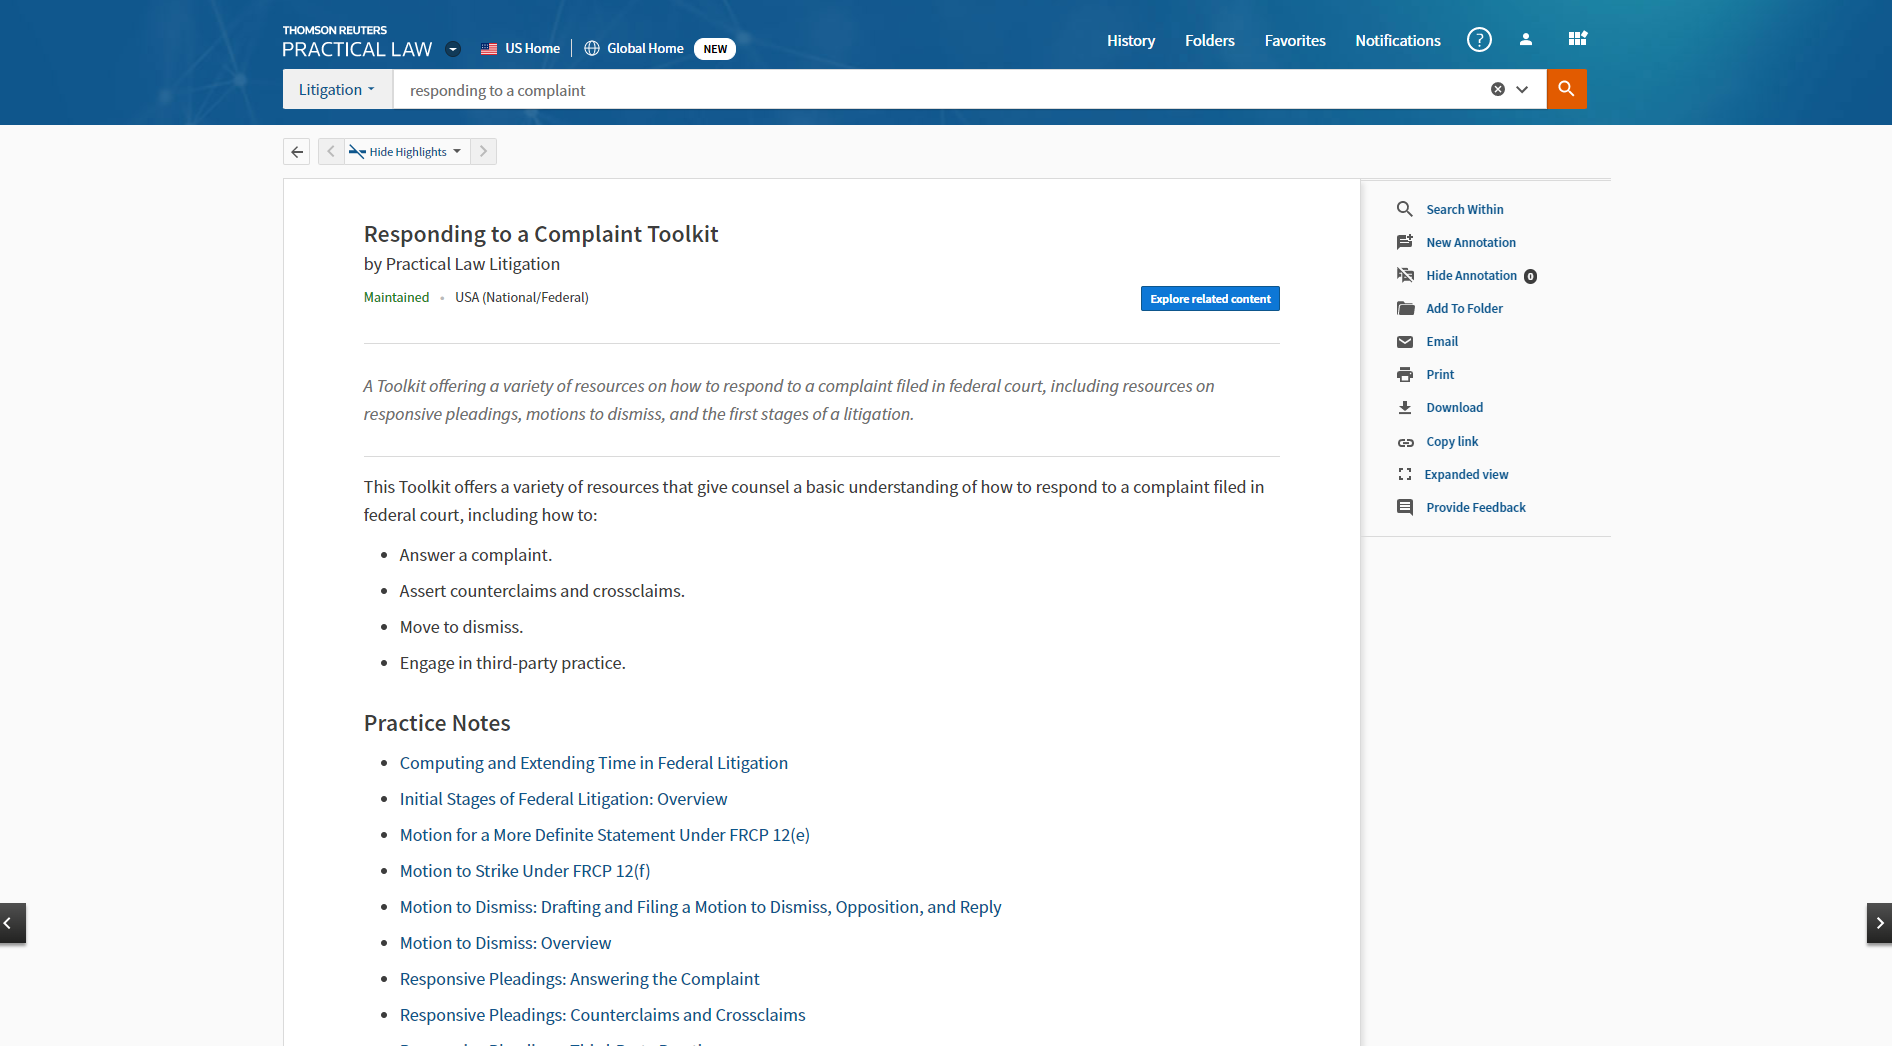Expand the Litigation category dropdown
Image resolution: width=1892 pixels, height=1046 pixels.
(337, 90)
